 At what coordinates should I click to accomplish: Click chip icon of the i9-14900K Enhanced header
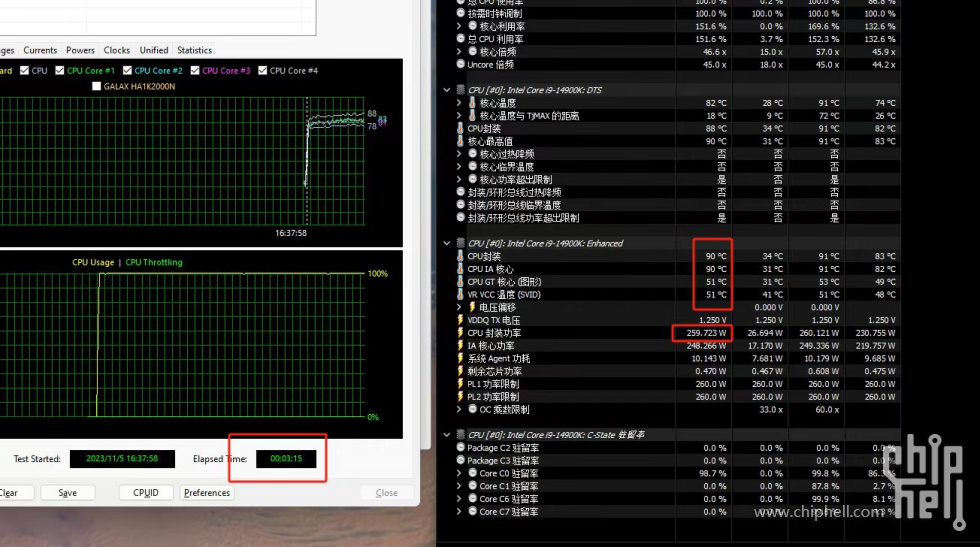coord(461,243)
